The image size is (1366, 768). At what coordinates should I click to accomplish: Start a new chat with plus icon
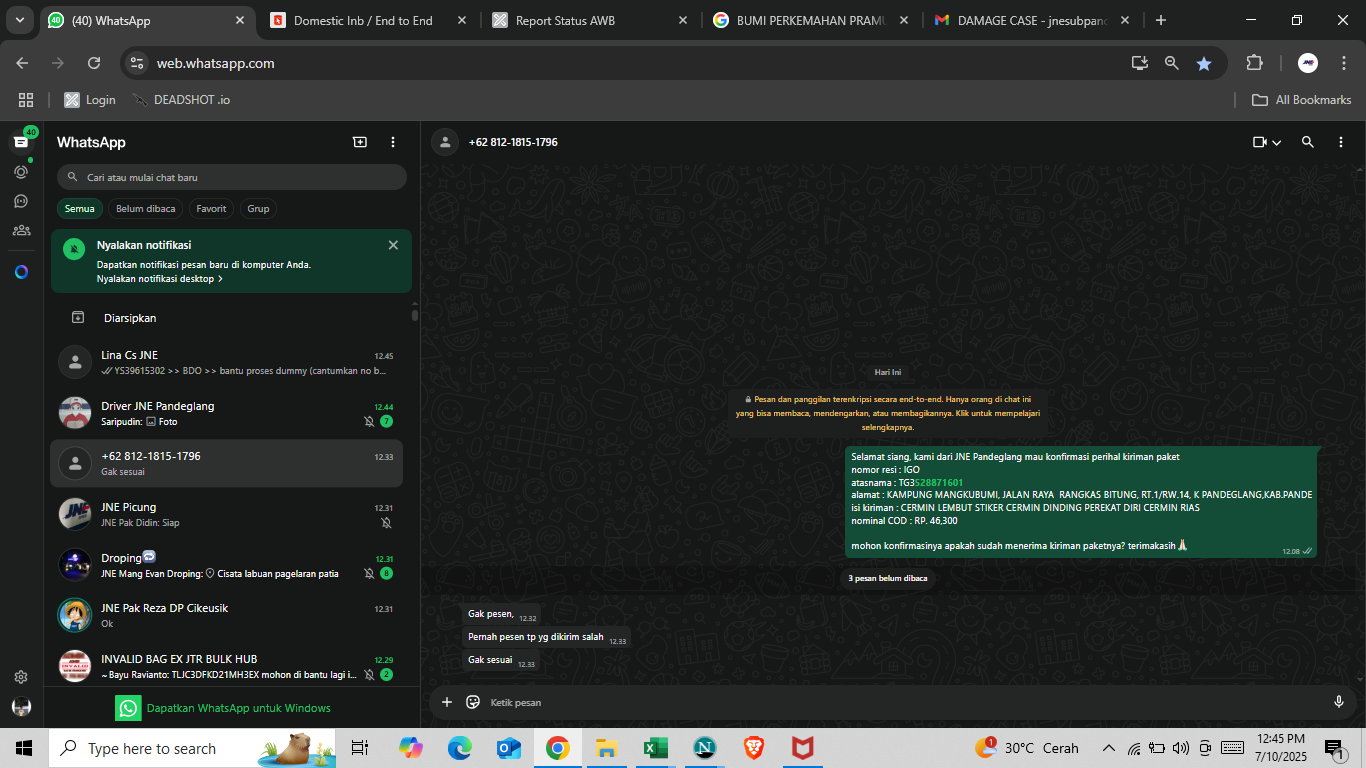coord(360,142)
